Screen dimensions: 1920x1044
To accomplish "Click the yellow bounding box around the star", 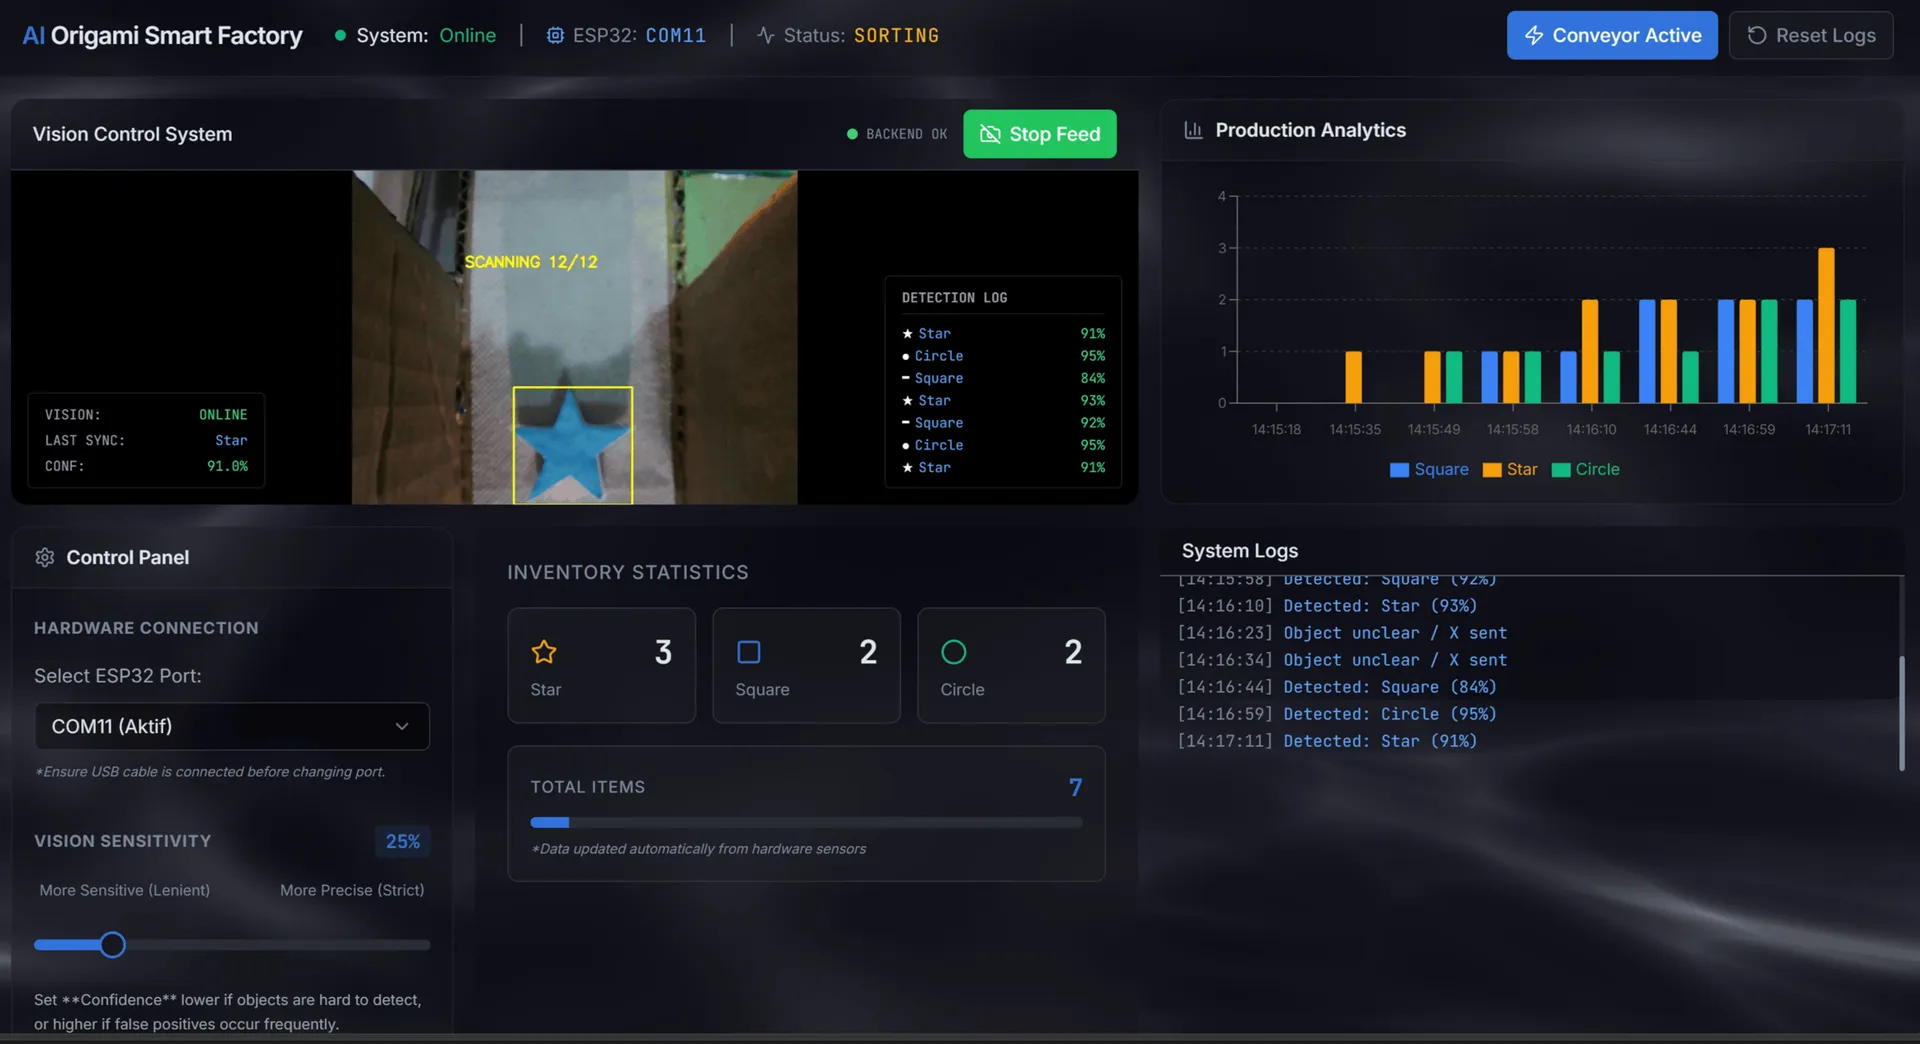I will [573, 445].
